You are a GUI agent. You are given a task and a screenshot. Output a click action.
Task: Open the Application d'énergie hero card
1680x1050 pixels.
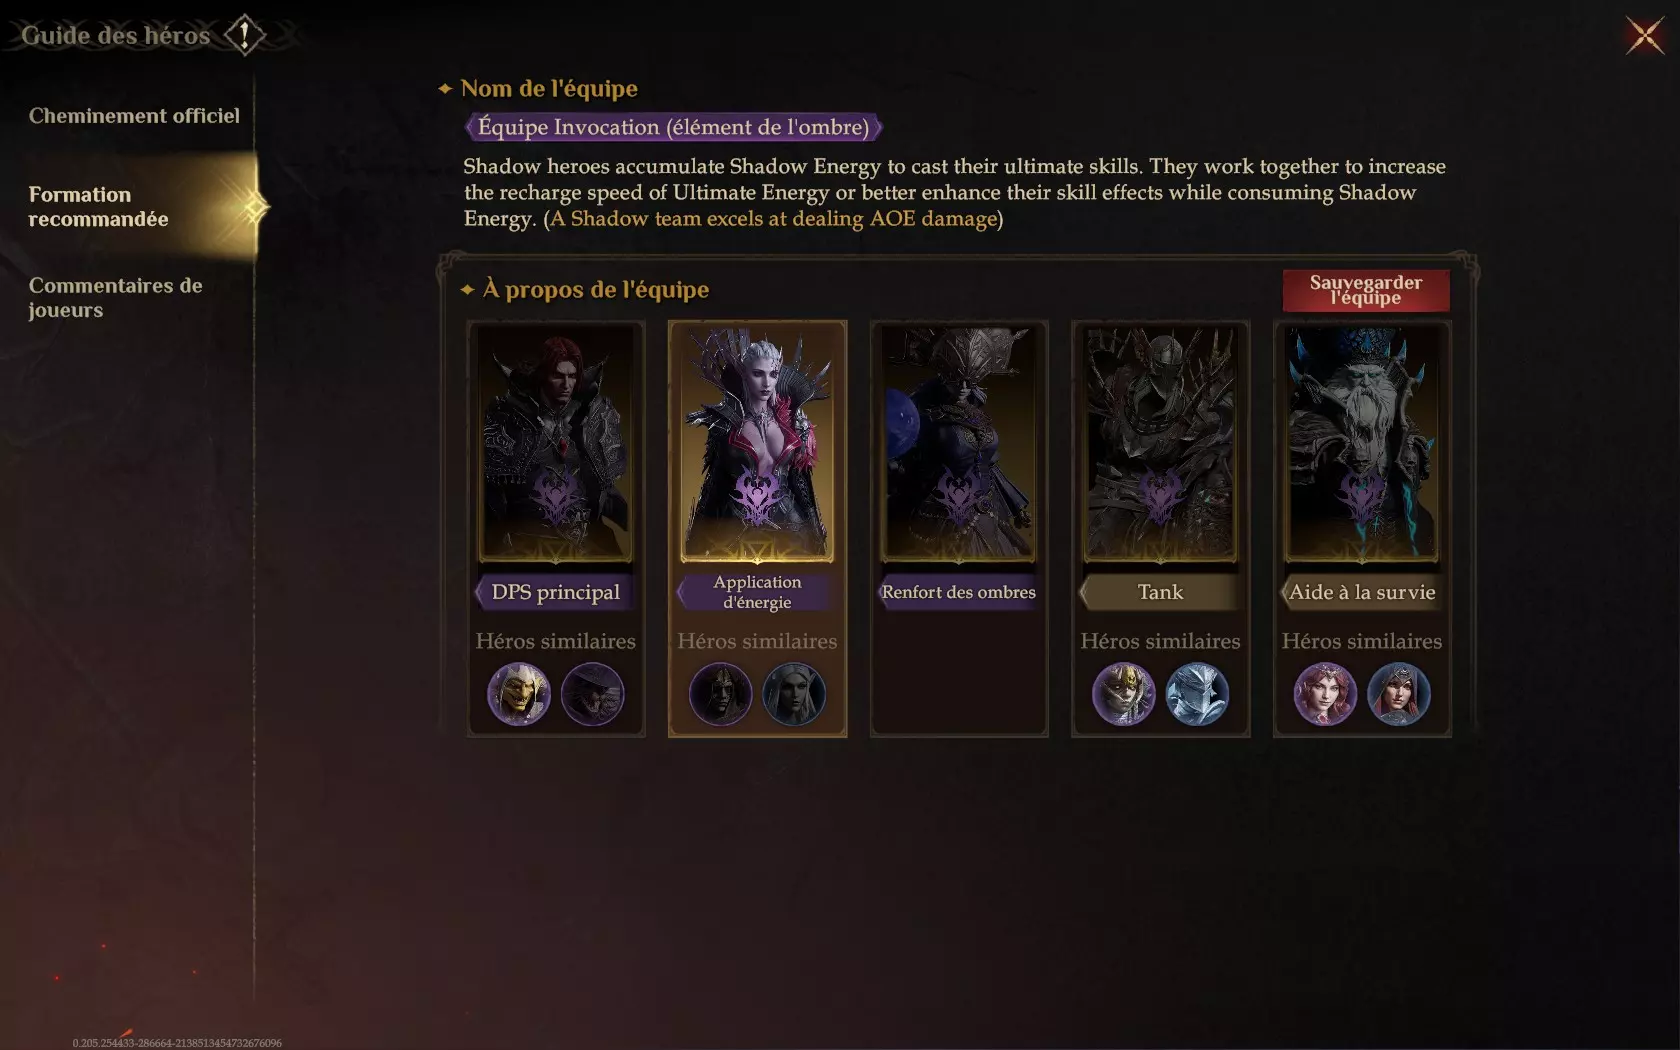tap(757, 442)
